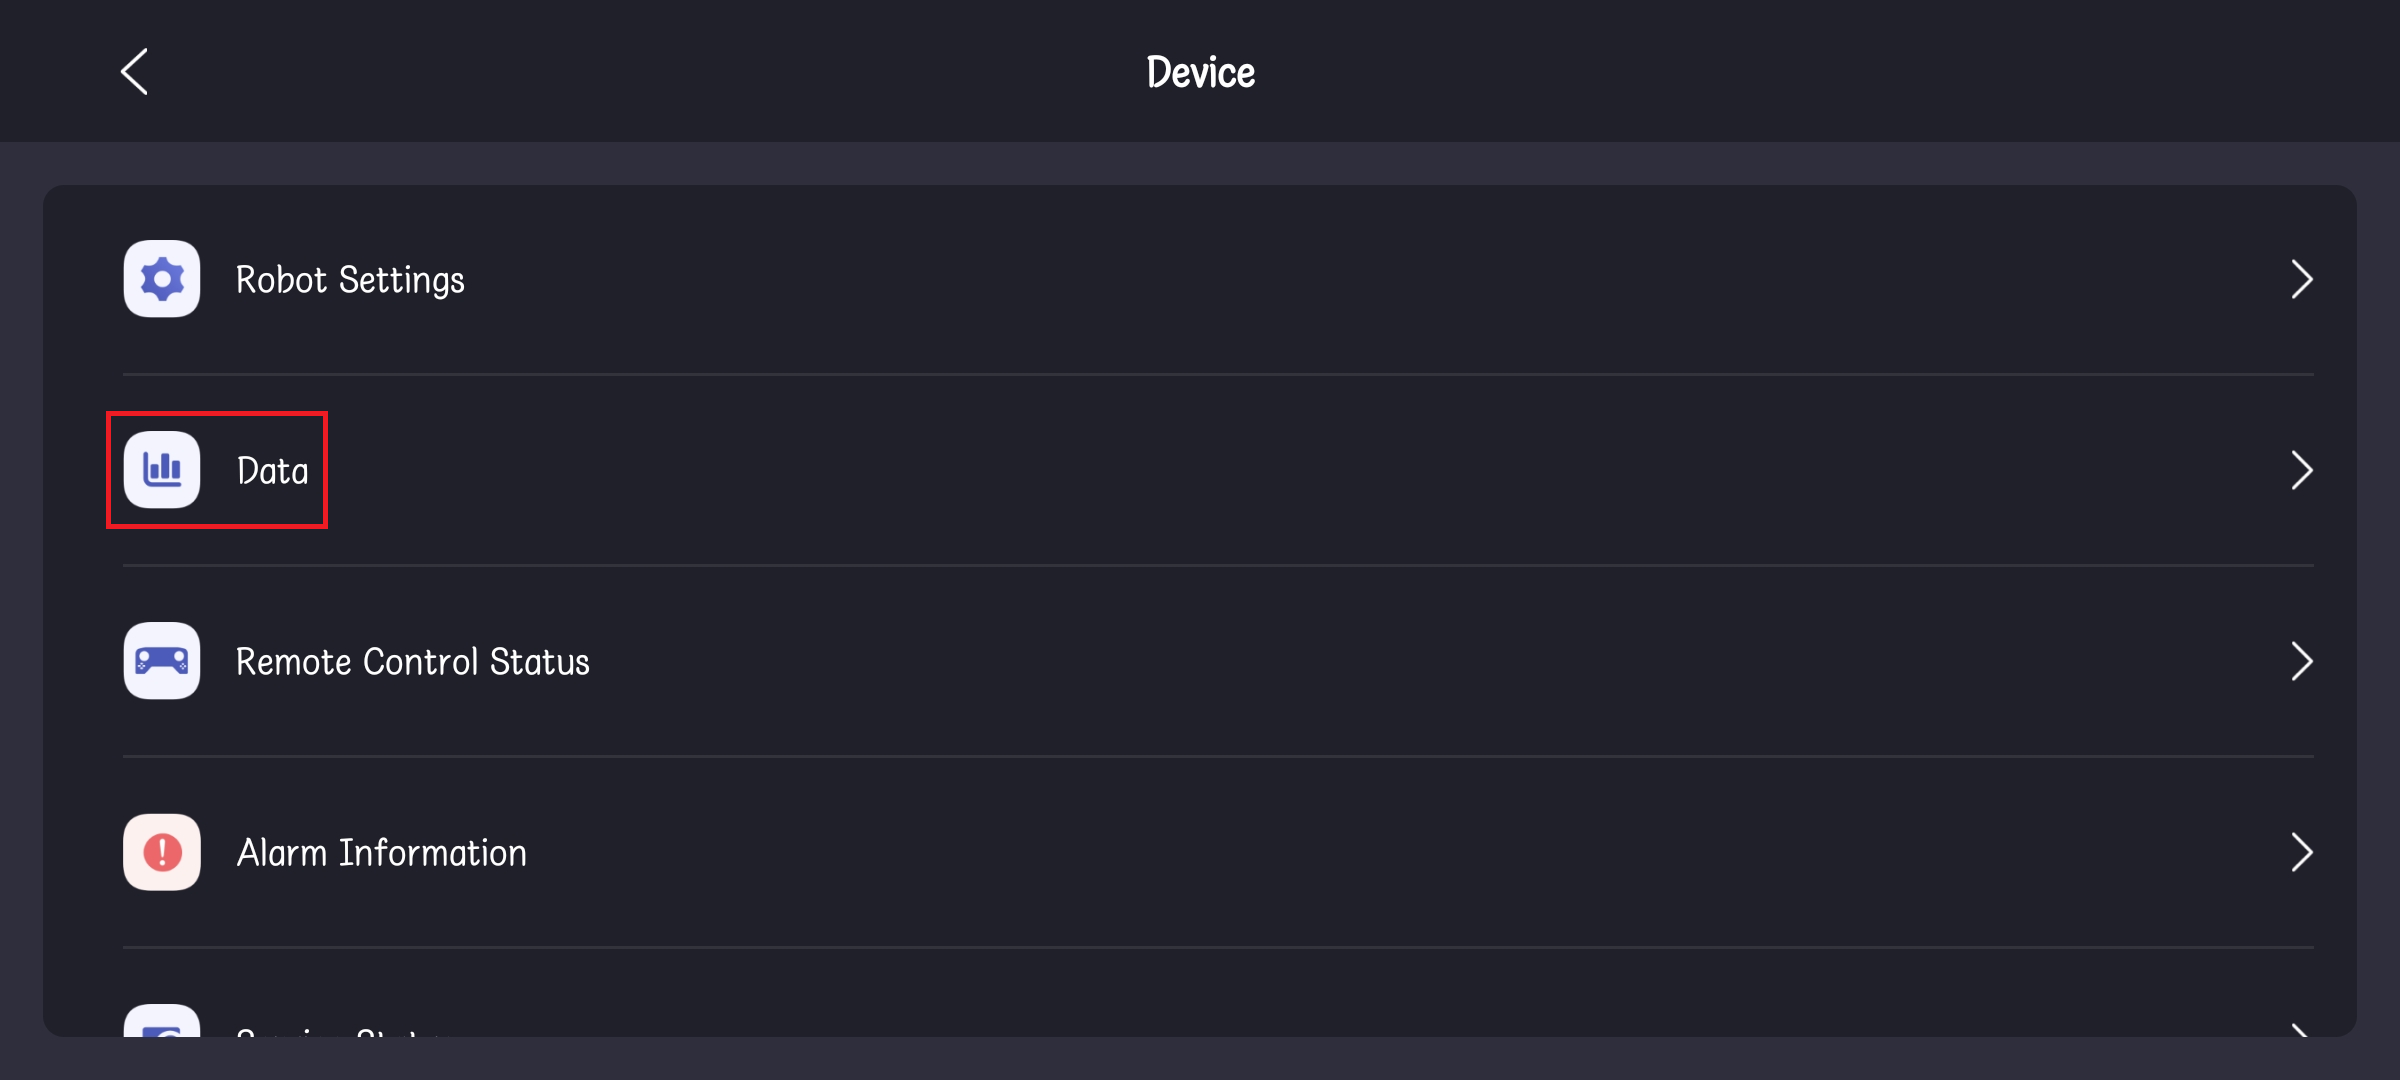
Task: Expand the Robot Settings chevron arrow
Action: 2301,280
